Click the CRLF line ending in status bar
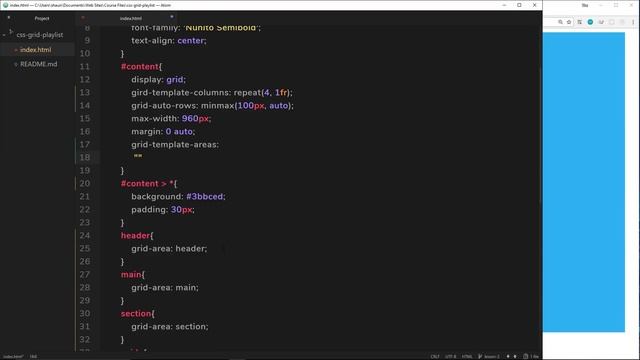The width and height of the screenshot is (640, 360). tap(435, 356)
